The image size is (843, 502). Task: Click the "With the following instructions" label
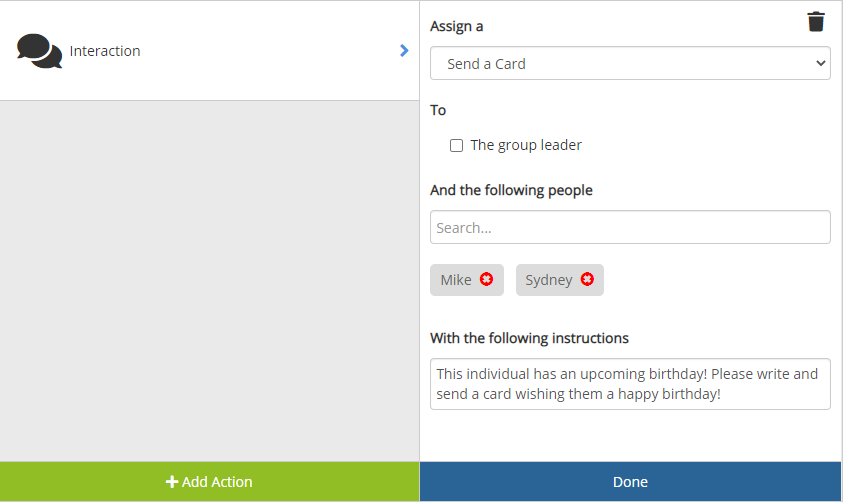[x=529, y=338]
